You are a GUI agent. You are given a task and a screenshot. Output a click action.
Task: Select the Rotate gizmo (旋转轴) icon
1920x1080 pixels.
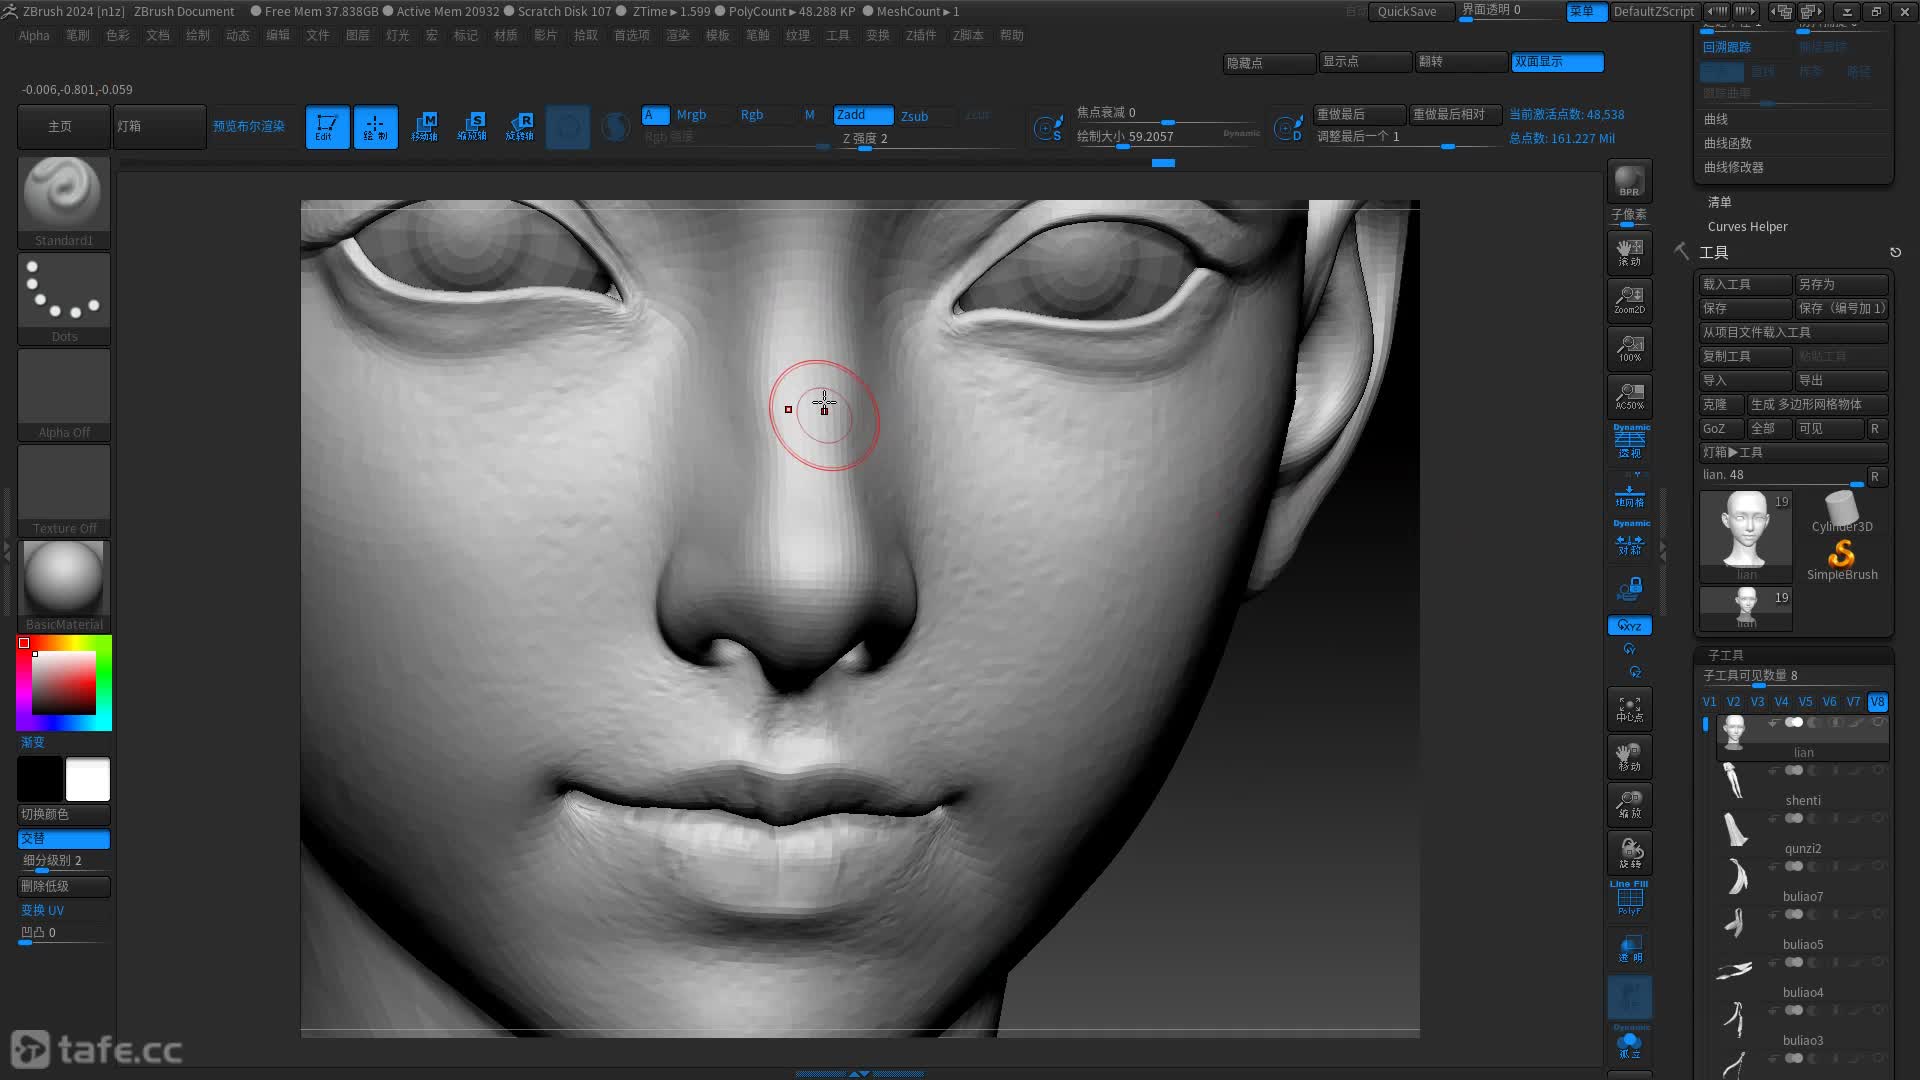520,127
